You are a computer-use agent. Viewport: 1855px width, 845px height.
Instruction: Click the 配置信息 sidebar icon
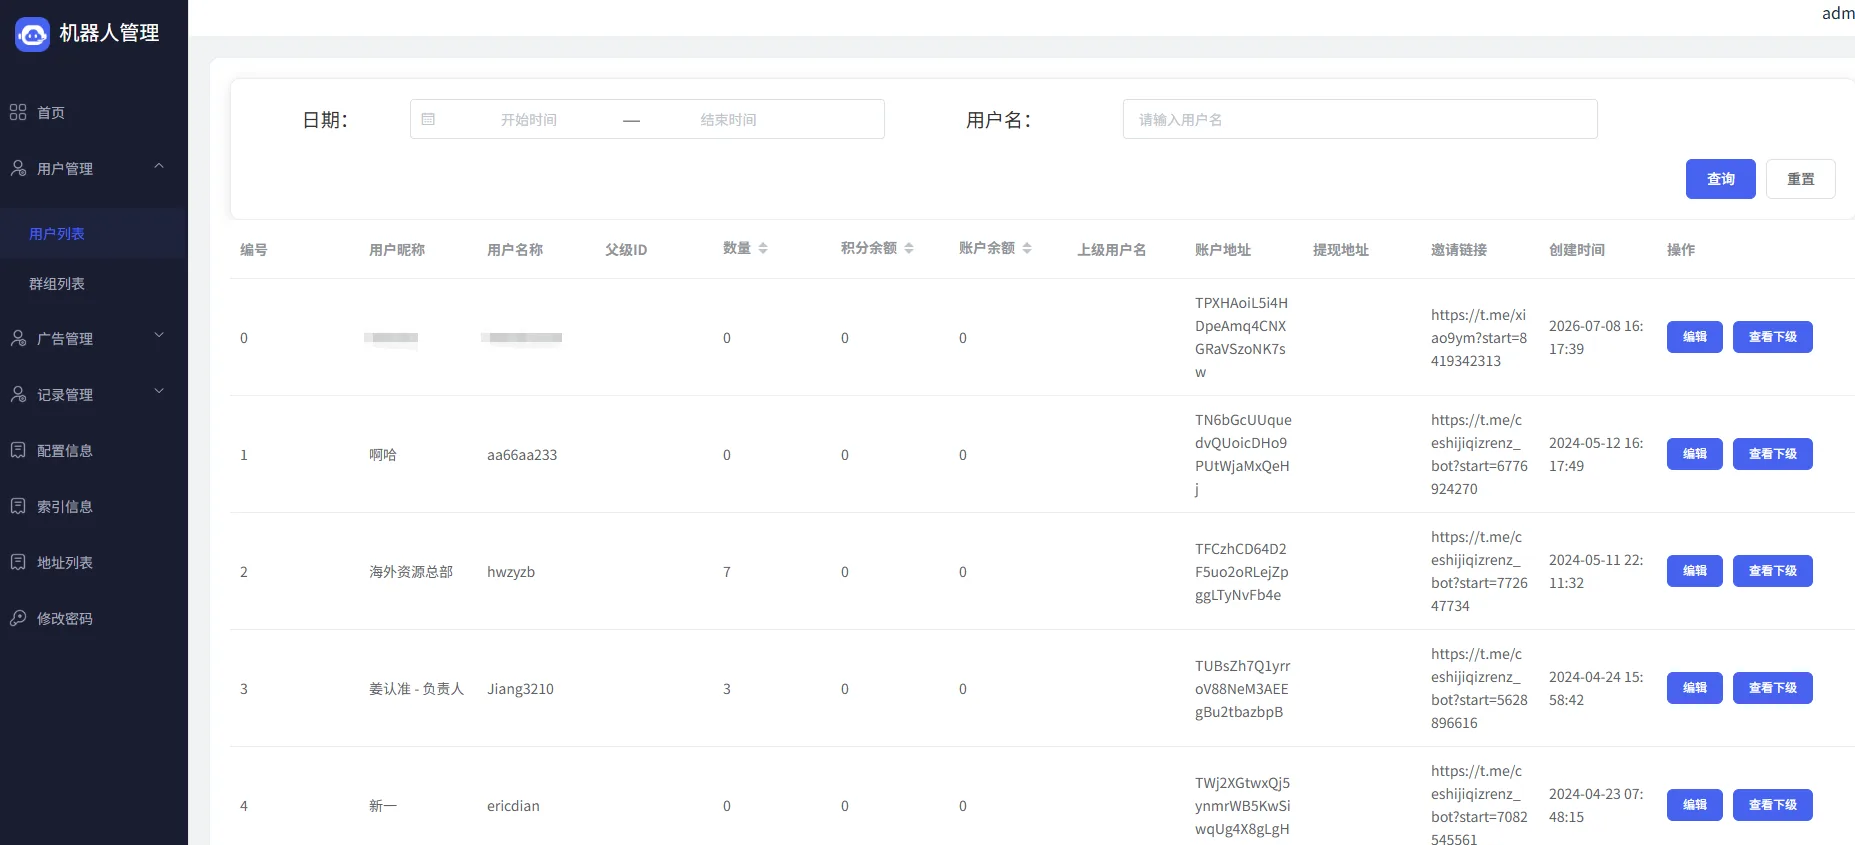pos(18,450)
